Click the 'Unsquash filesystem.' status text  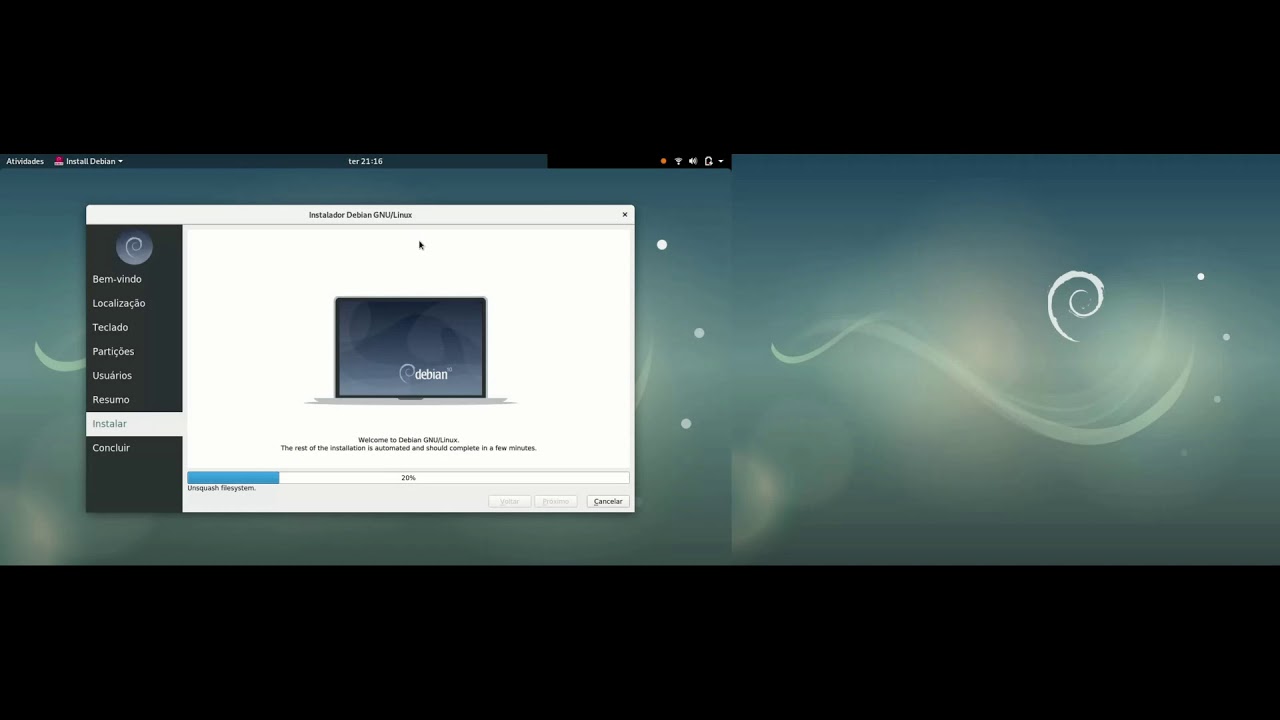click(222, 488)
